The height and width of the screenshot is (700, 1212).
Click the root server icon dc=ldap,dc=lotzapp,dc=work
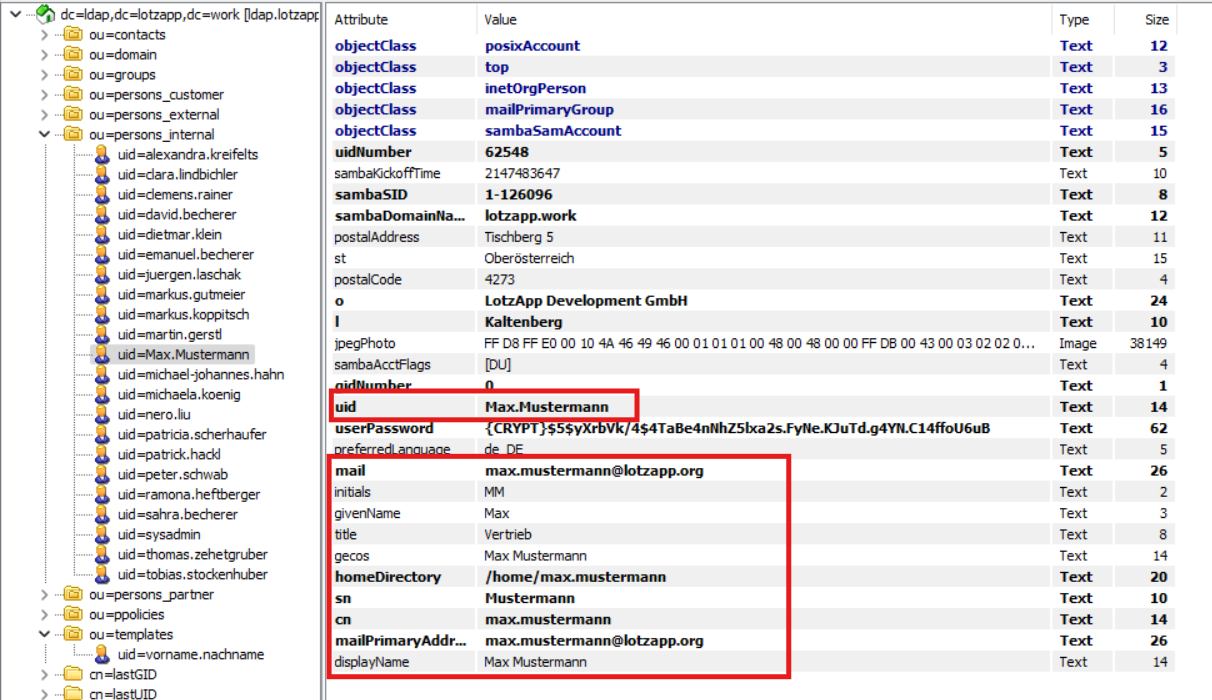point(45,14)
